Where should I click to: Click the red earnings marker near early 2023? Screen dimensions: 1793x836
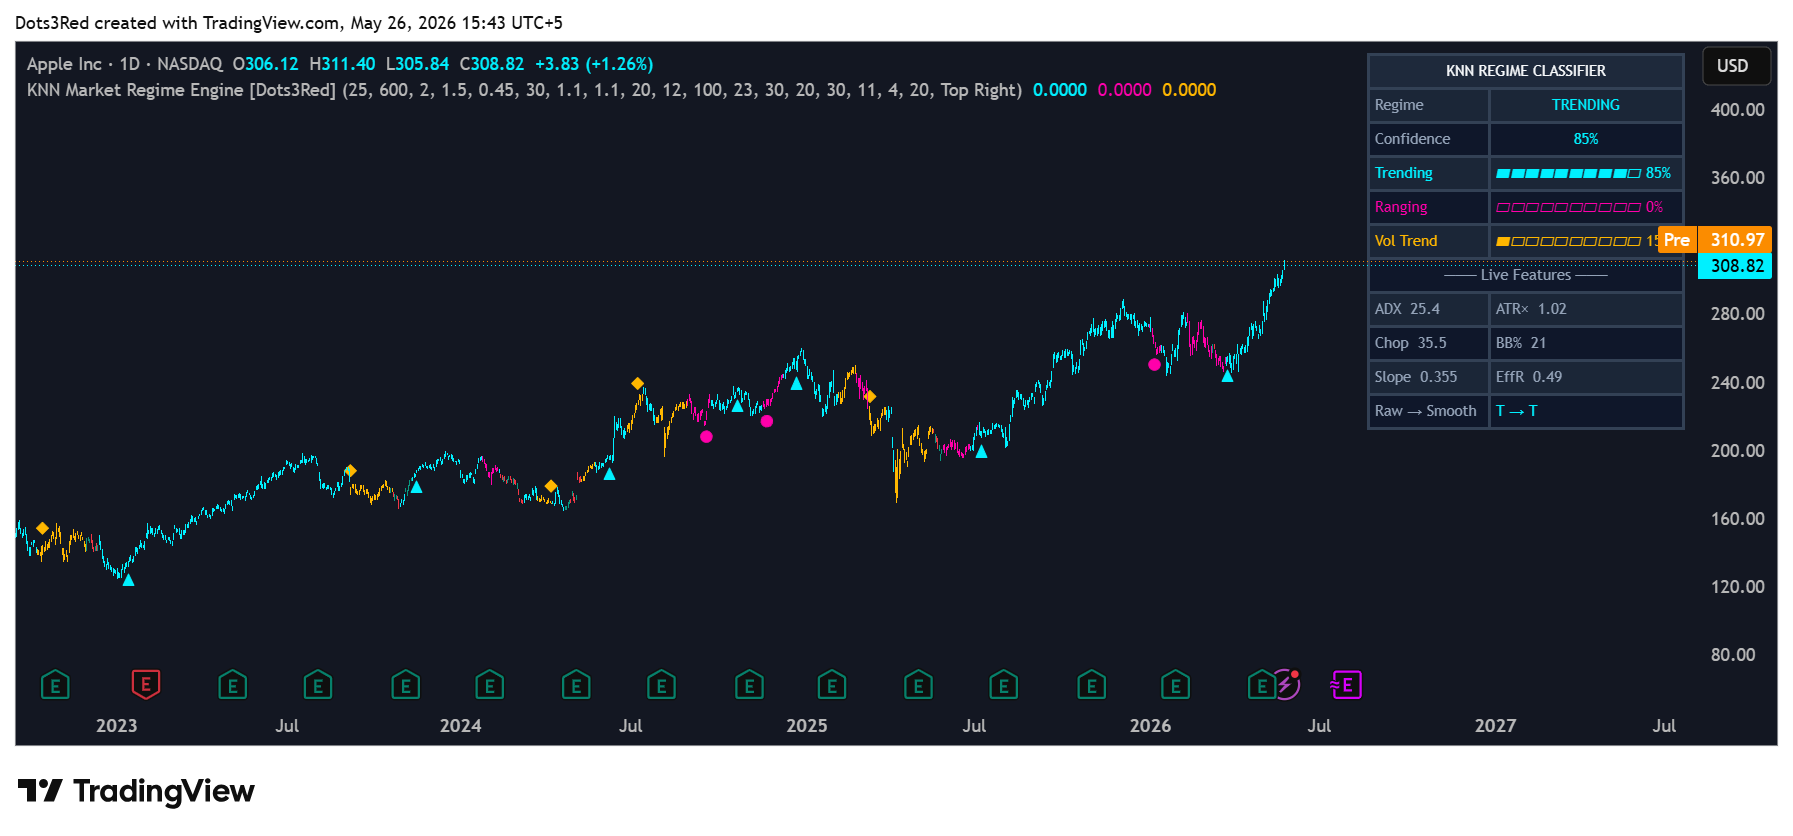pos(146,685)
